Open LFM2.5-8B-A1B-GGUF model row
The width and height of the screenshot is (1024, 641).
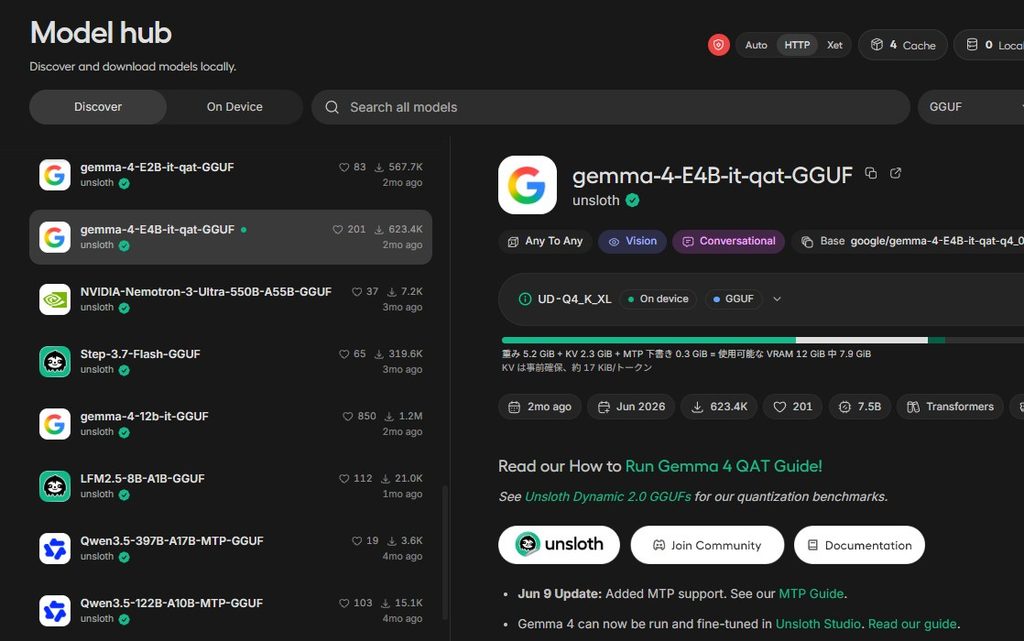(231, 486)
